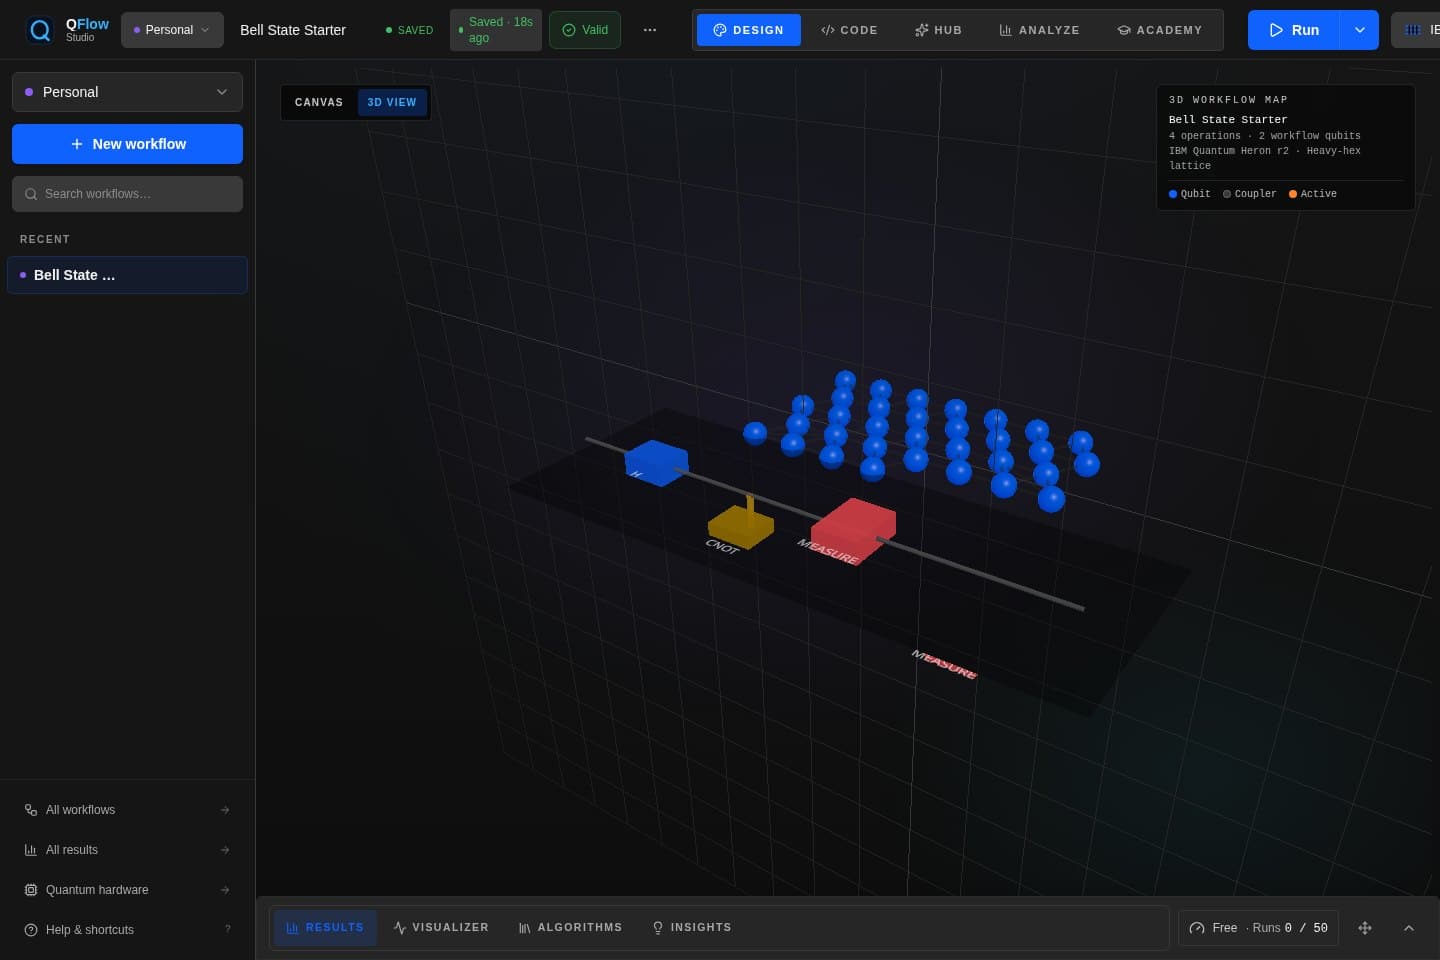Image resolution: width=1440 pixels, height=960 pixels.
Task: Open the HUB tab
Action: [938, 30]
